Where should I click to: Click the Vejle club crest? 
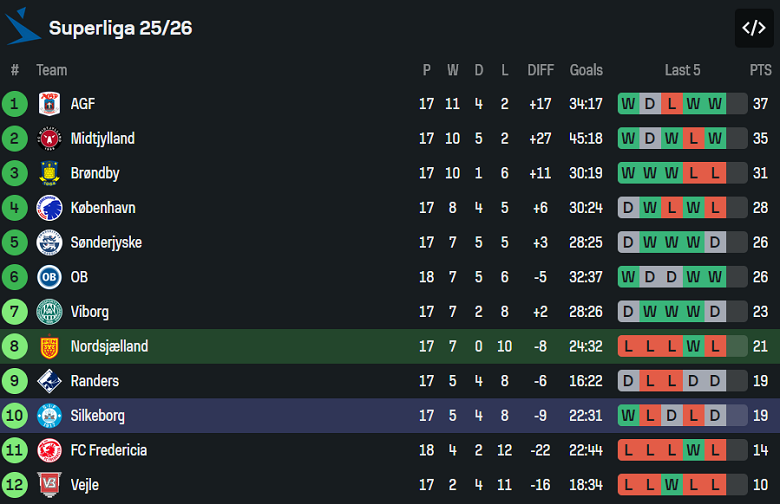coord(49,485)
